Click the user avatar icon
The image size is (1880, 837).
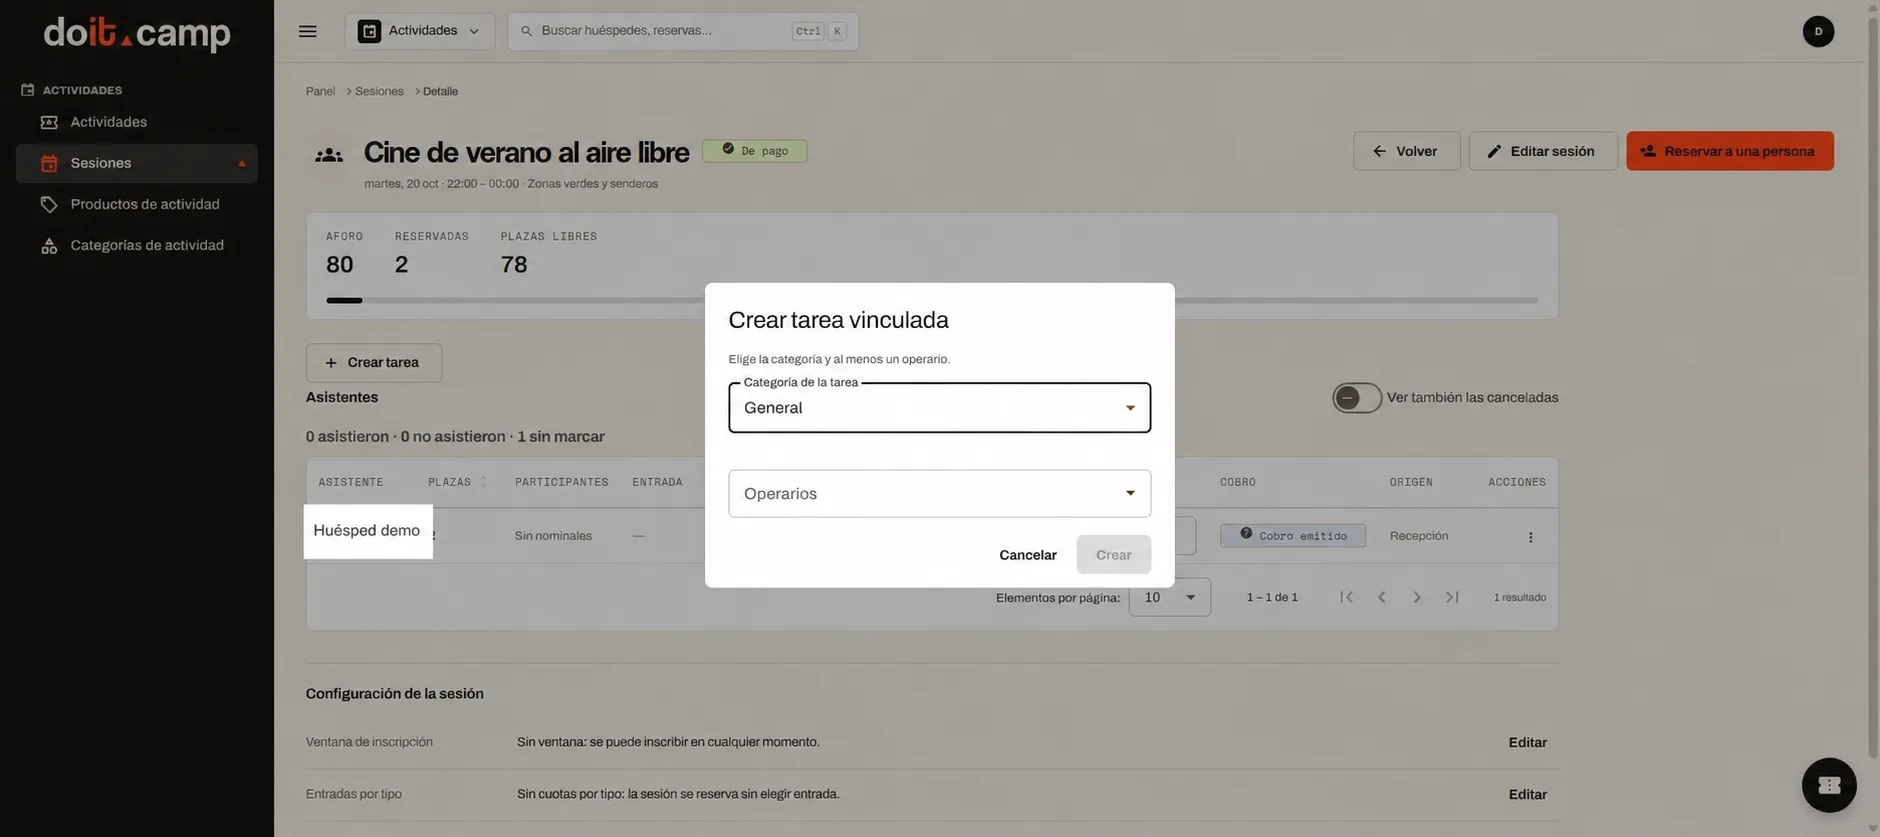coord(1817,31)
